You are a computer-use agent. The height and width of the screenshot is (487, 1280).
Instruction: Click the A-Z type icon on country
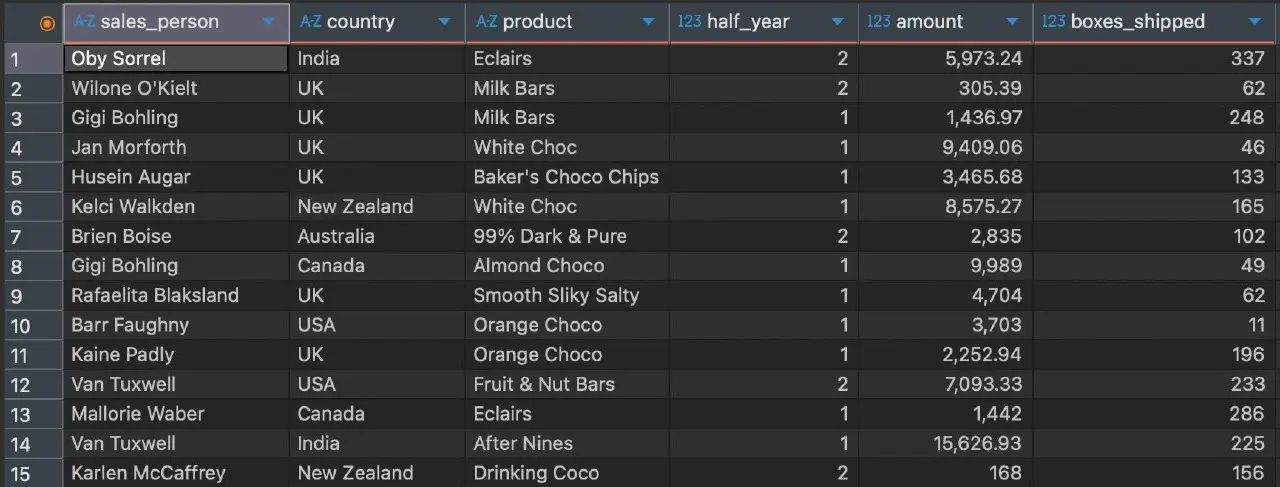[x=310, y=21]
